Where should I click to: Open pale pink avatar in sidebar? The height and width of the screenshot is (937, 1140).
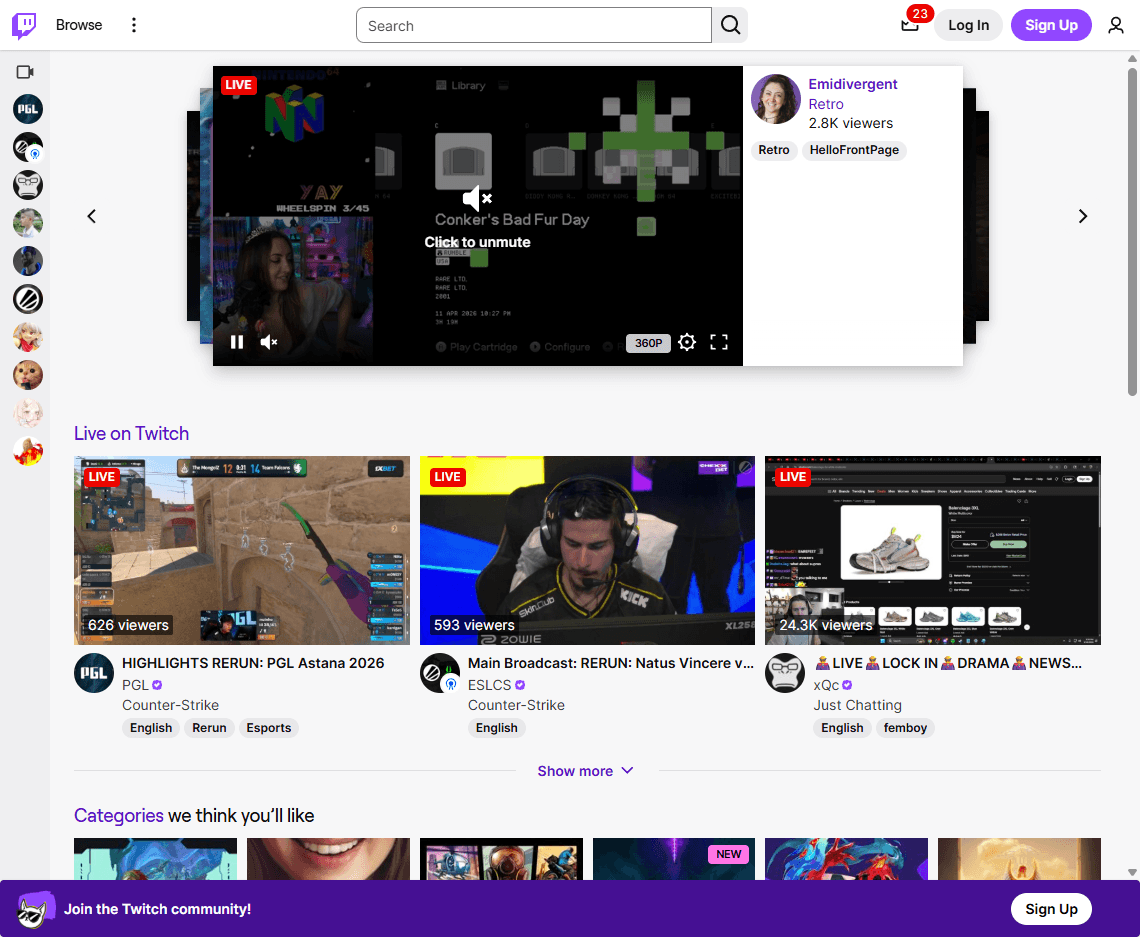coord(28,413)
